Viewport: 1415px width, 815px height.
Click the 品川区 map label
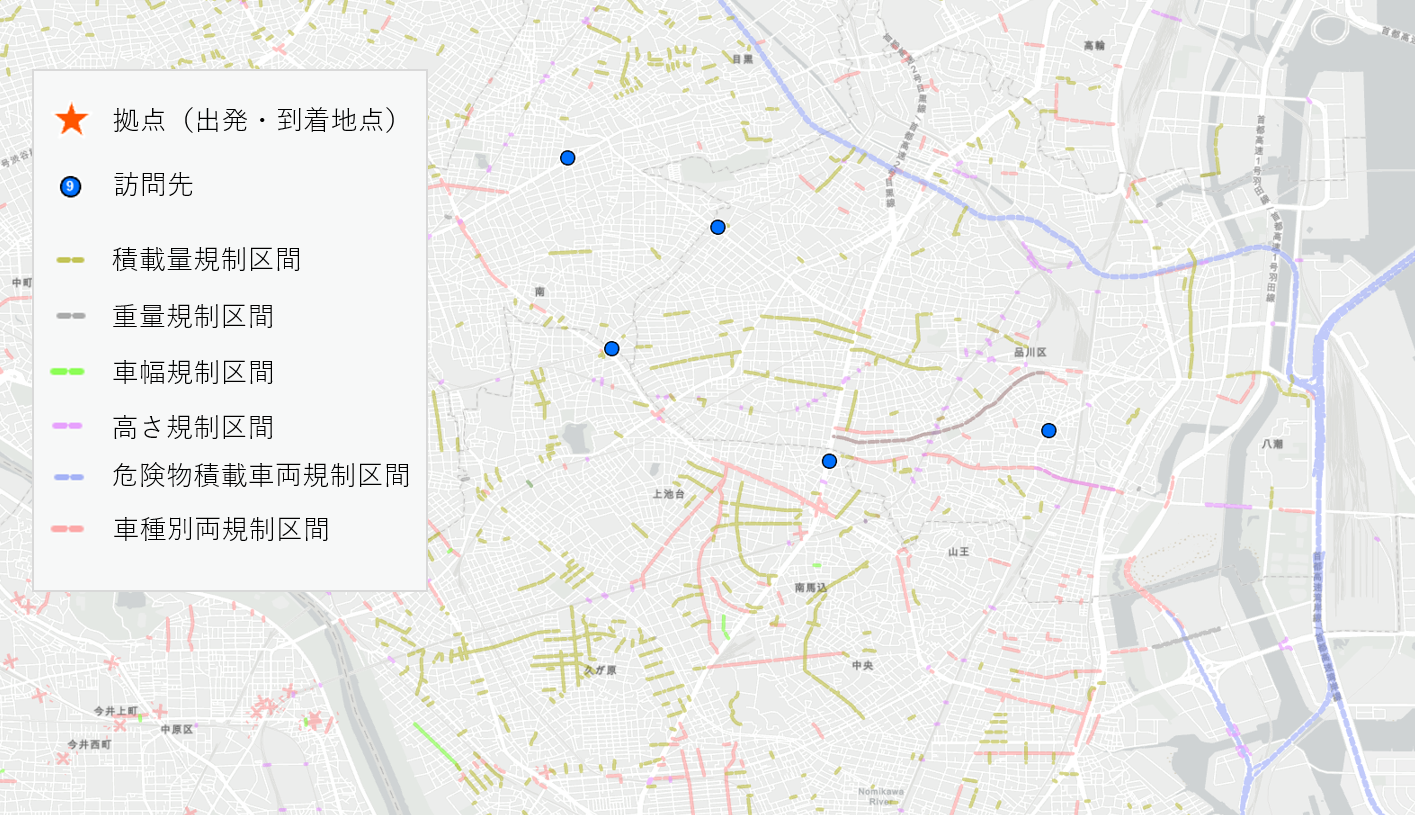[1029, 352]
